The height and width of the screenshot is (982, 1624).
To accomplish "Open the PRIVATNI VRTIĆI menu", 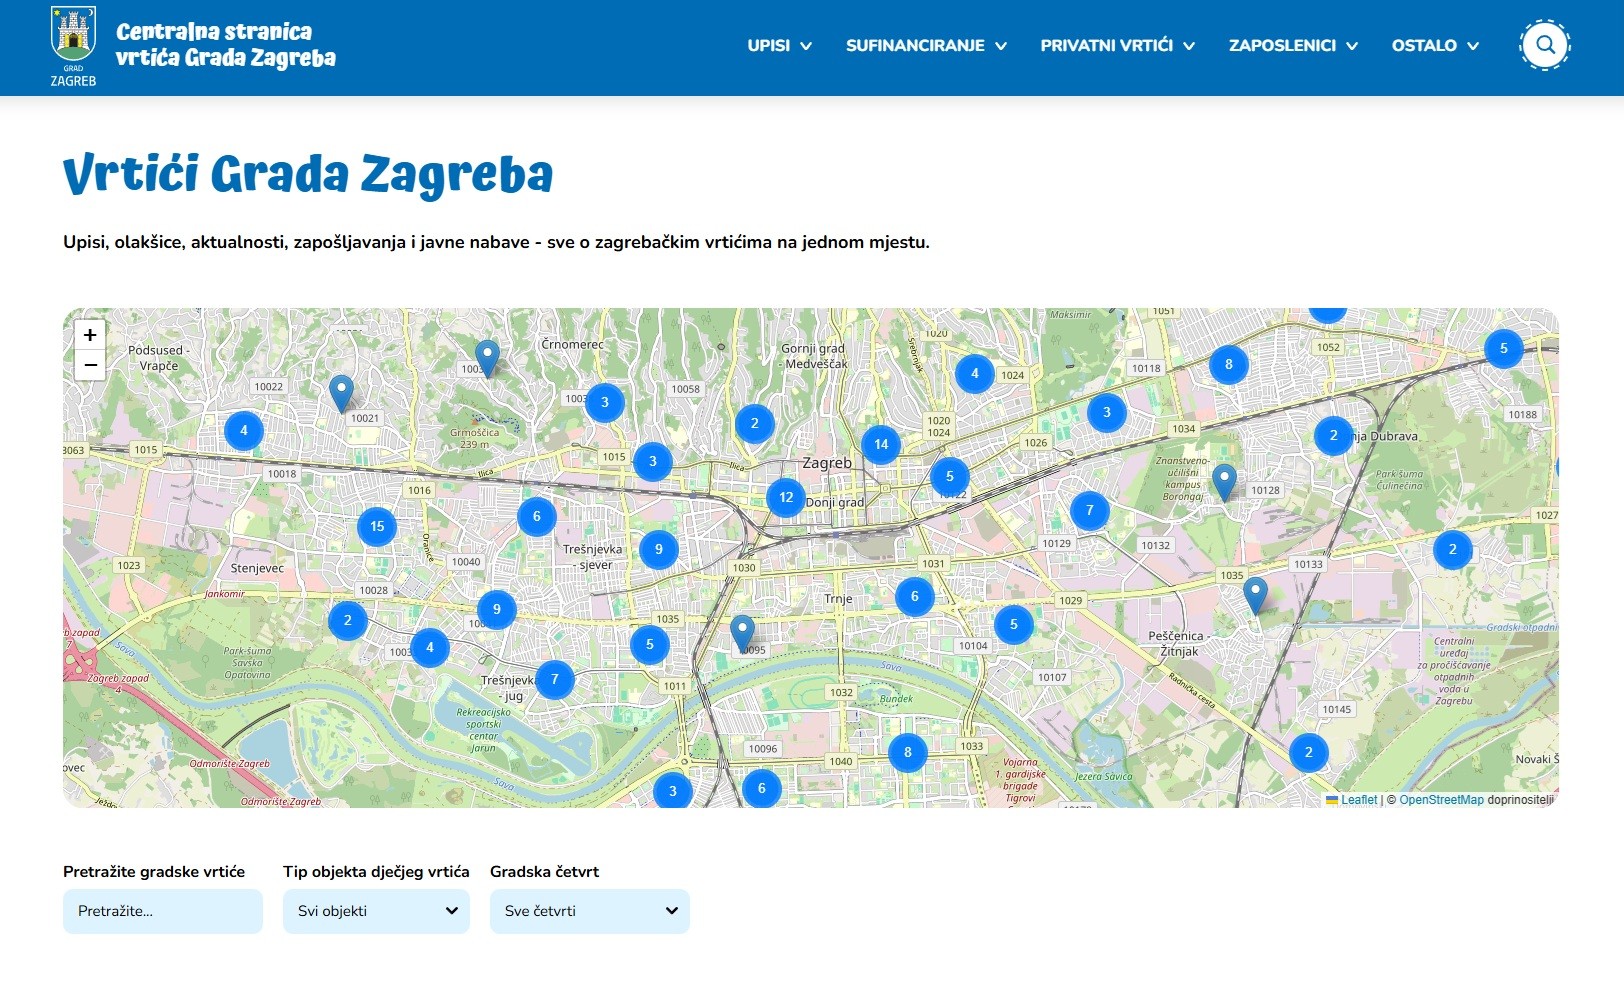I will [1117, 45].
